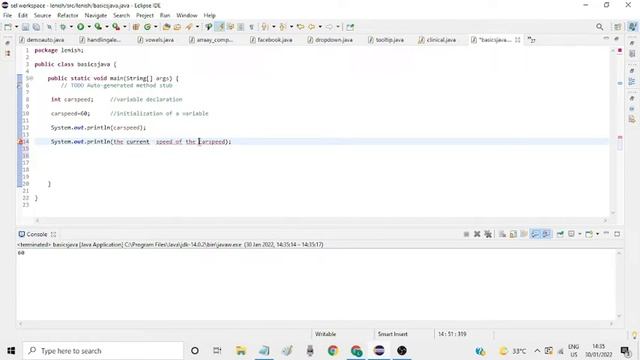Toggle Console Scroll Lock icon

[513, 234]
